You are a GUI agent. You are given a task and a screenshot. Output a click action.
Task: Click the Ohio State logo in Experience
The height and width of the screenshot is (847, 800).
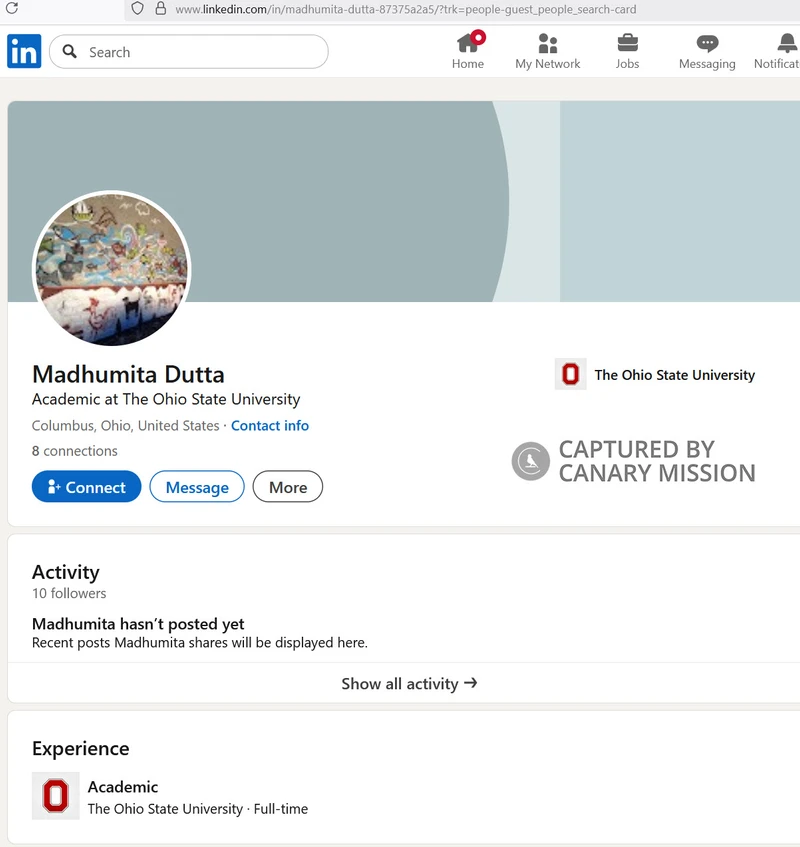point(56,796)
